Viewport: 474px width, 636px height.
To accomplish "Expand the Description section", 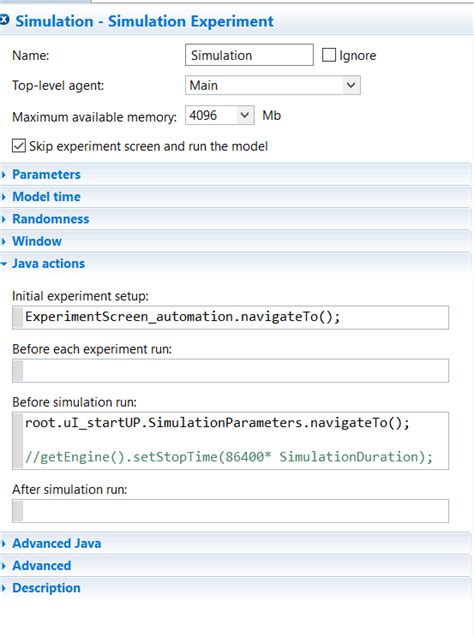I will [x=46, y=588].
